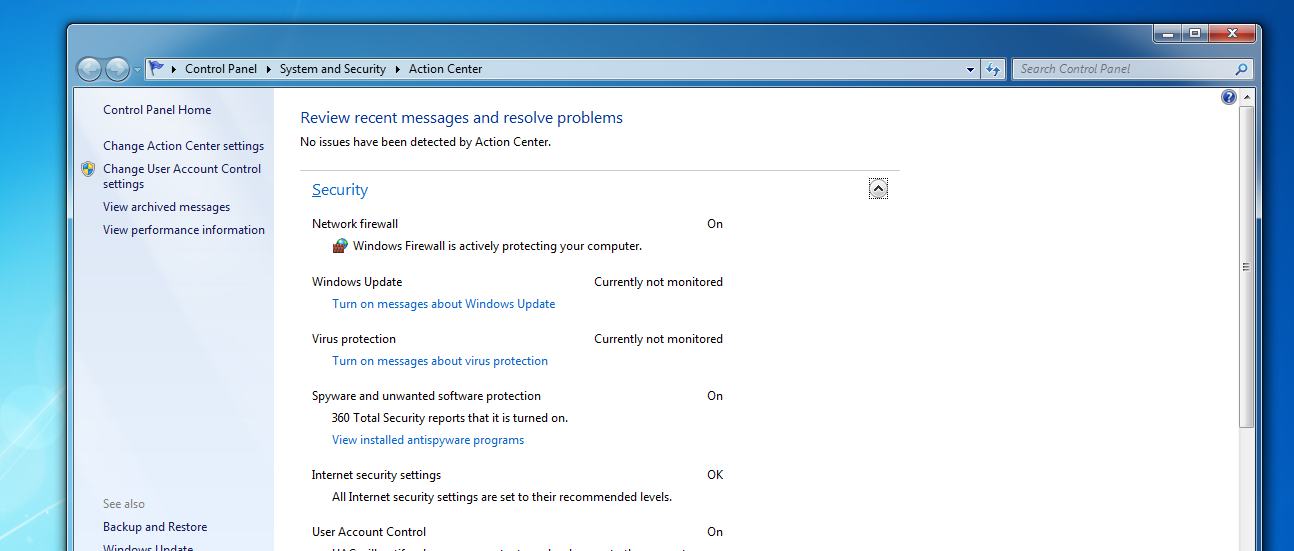Click the User Account Control label
This screenshot has height=551, width=1294.
point(369,532)
